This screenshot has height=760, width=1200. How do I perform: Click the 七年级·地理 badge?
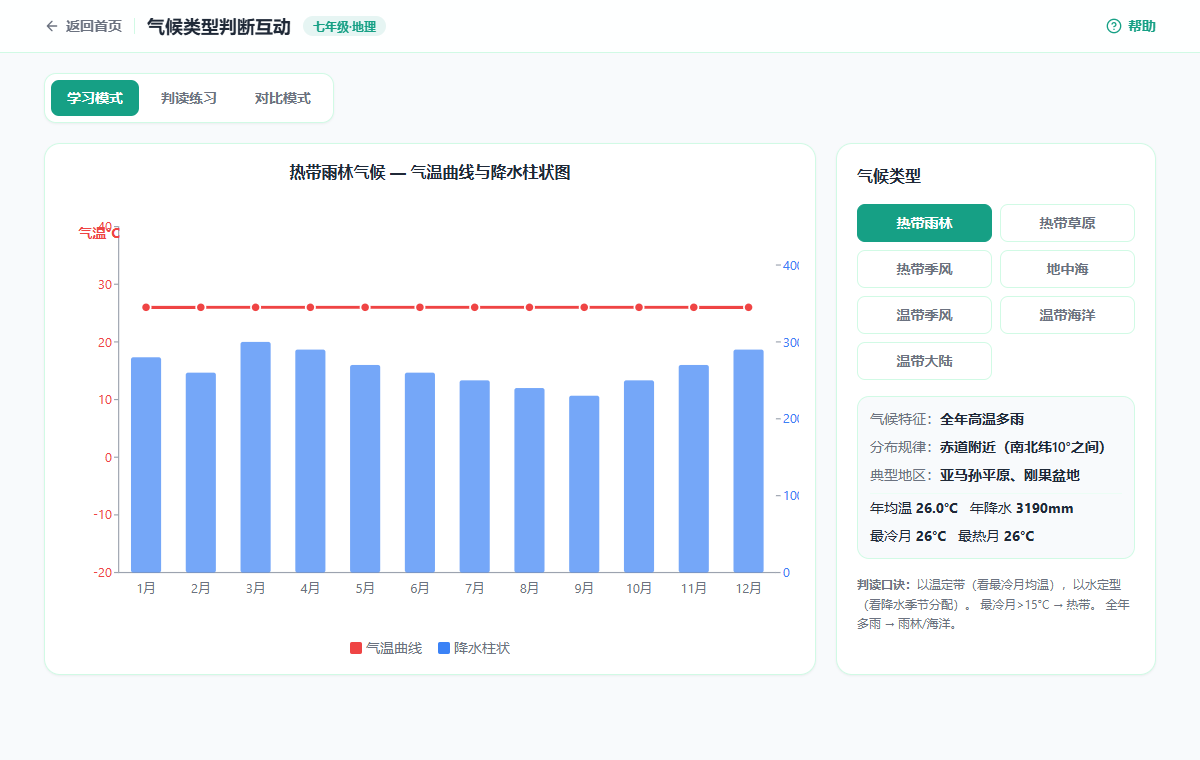pyautogui.click(x=344, y=27)
